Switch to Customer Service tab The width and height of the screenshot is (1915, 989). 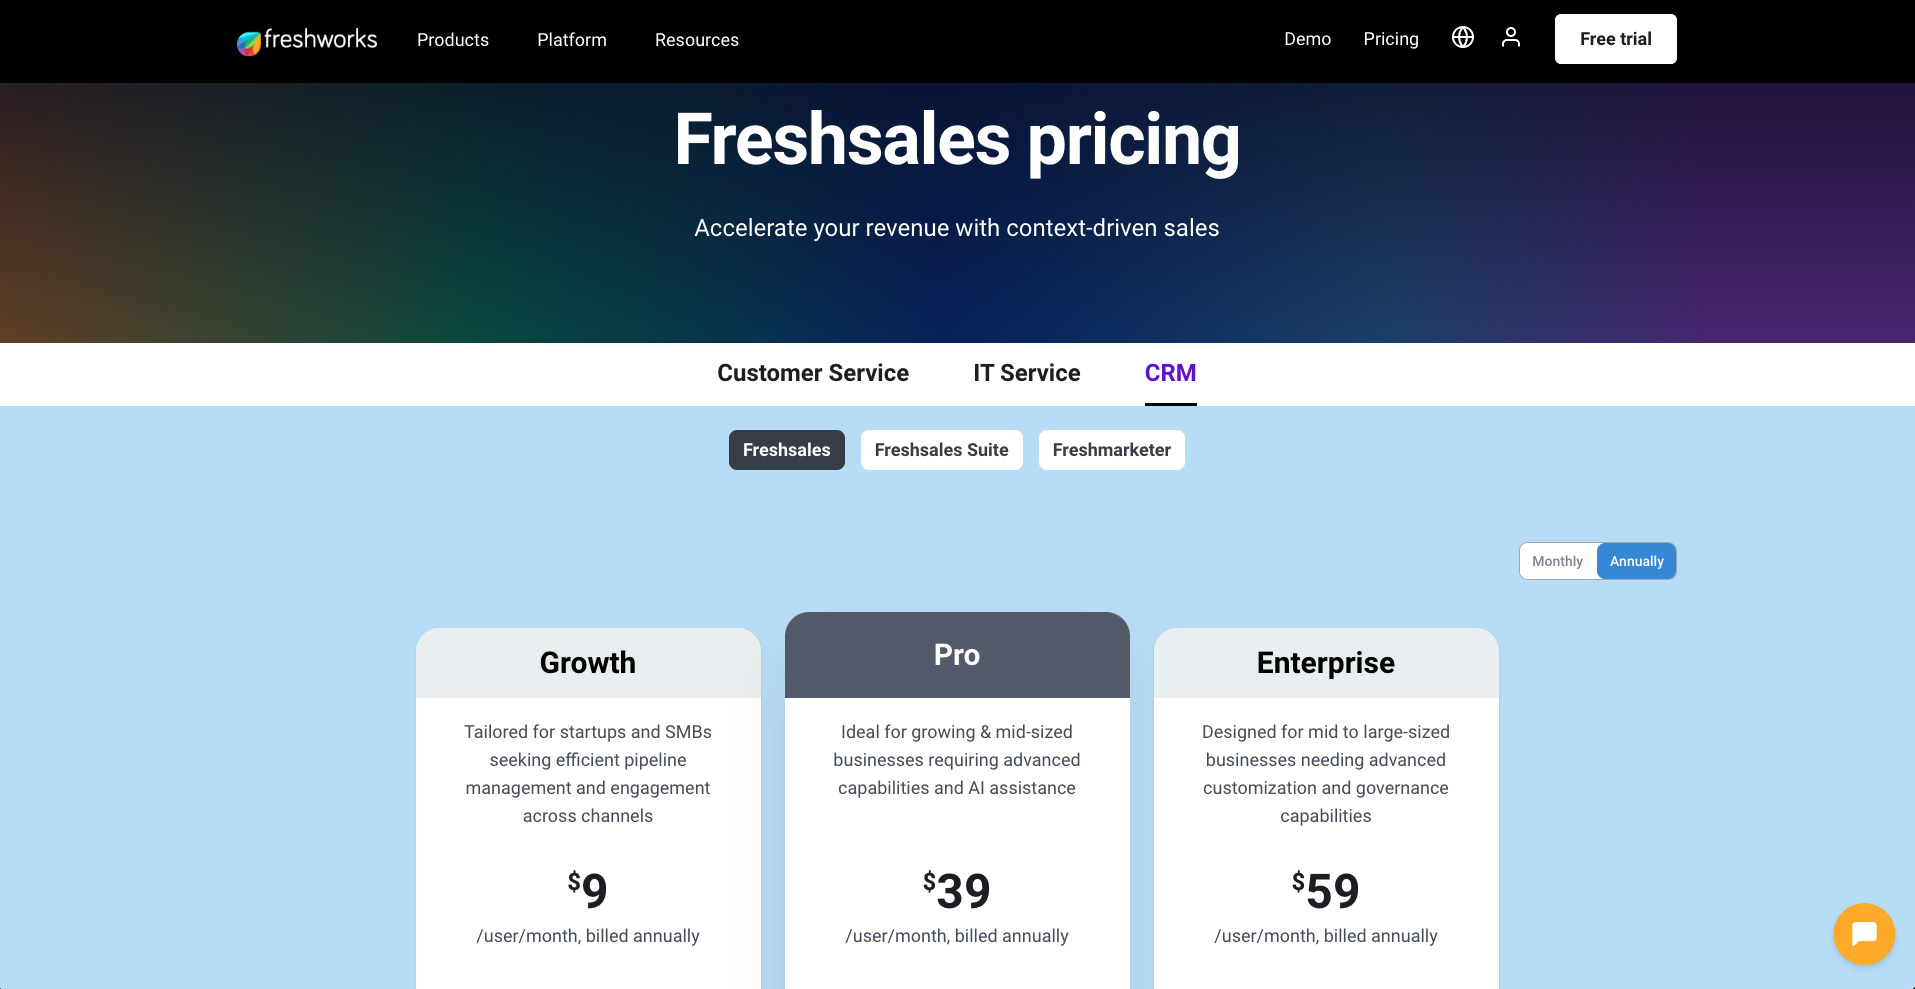click(x=813, y=373)
